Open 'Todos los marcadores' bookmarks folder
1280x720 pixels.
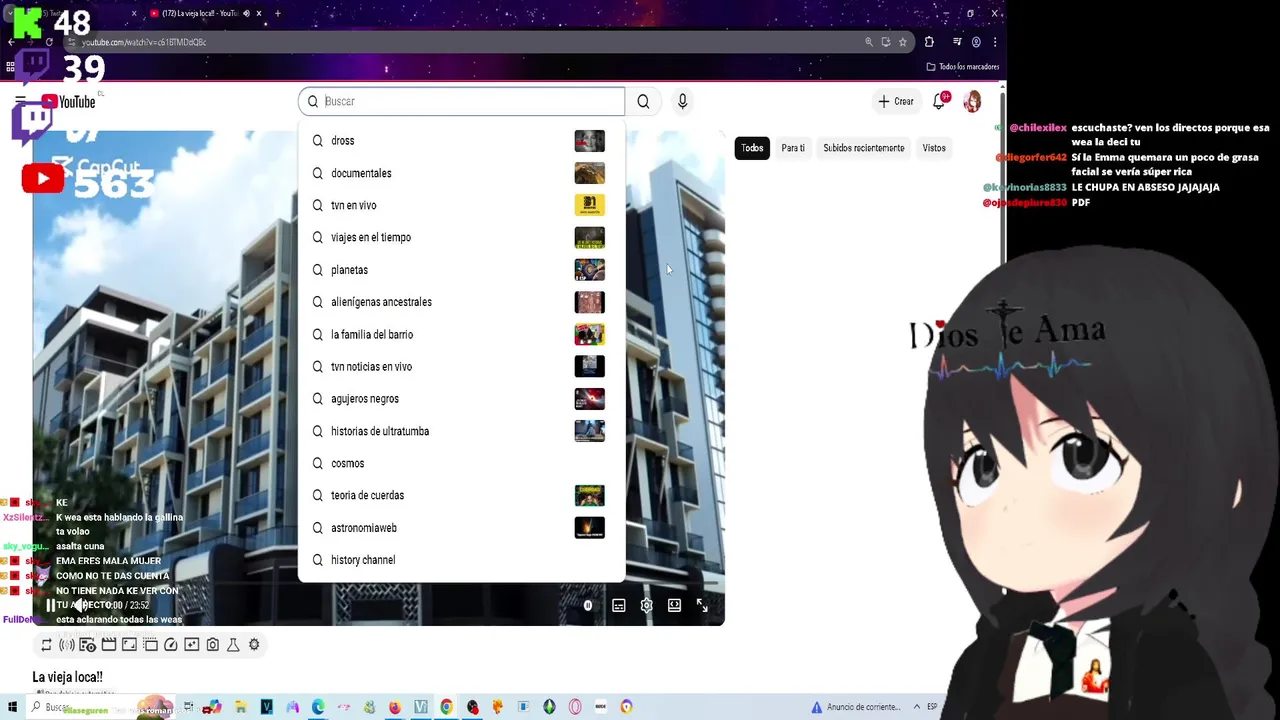pos(962,67)
